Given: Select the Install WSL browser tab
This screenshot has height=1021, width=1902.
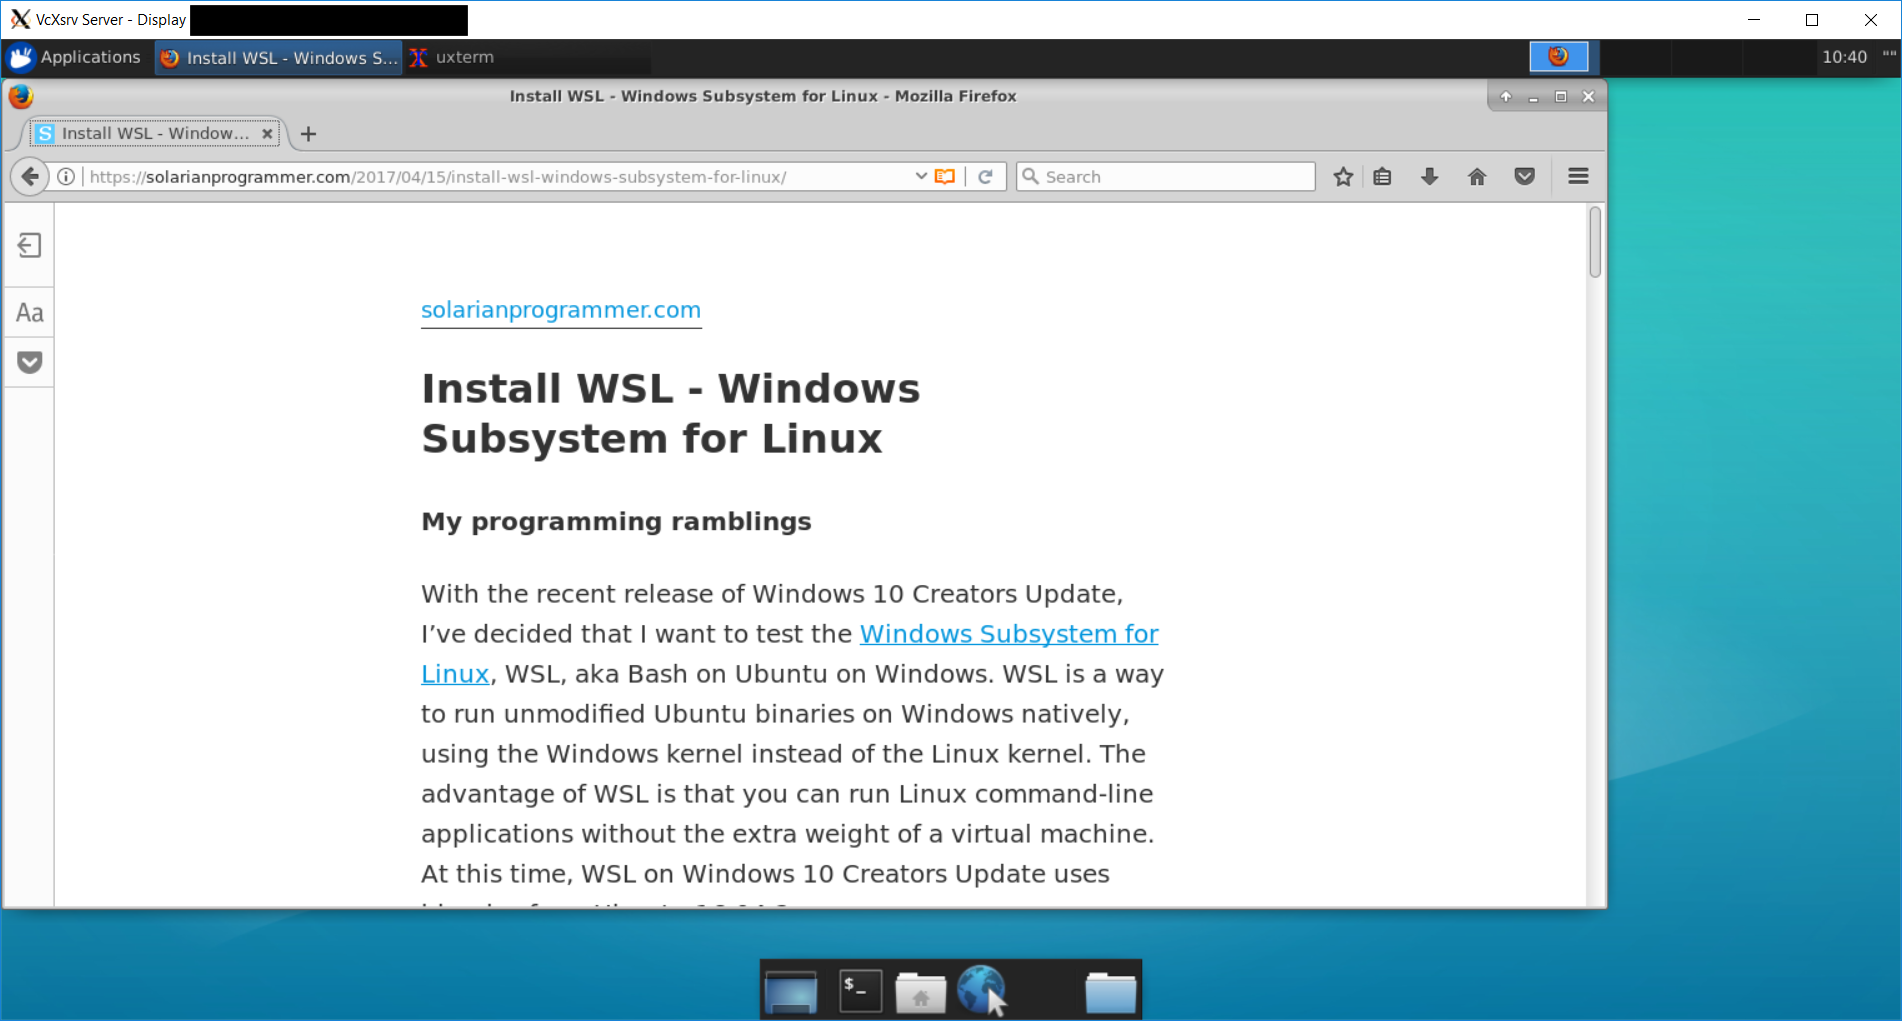Looking at the screenshot, I should [155, 134].
